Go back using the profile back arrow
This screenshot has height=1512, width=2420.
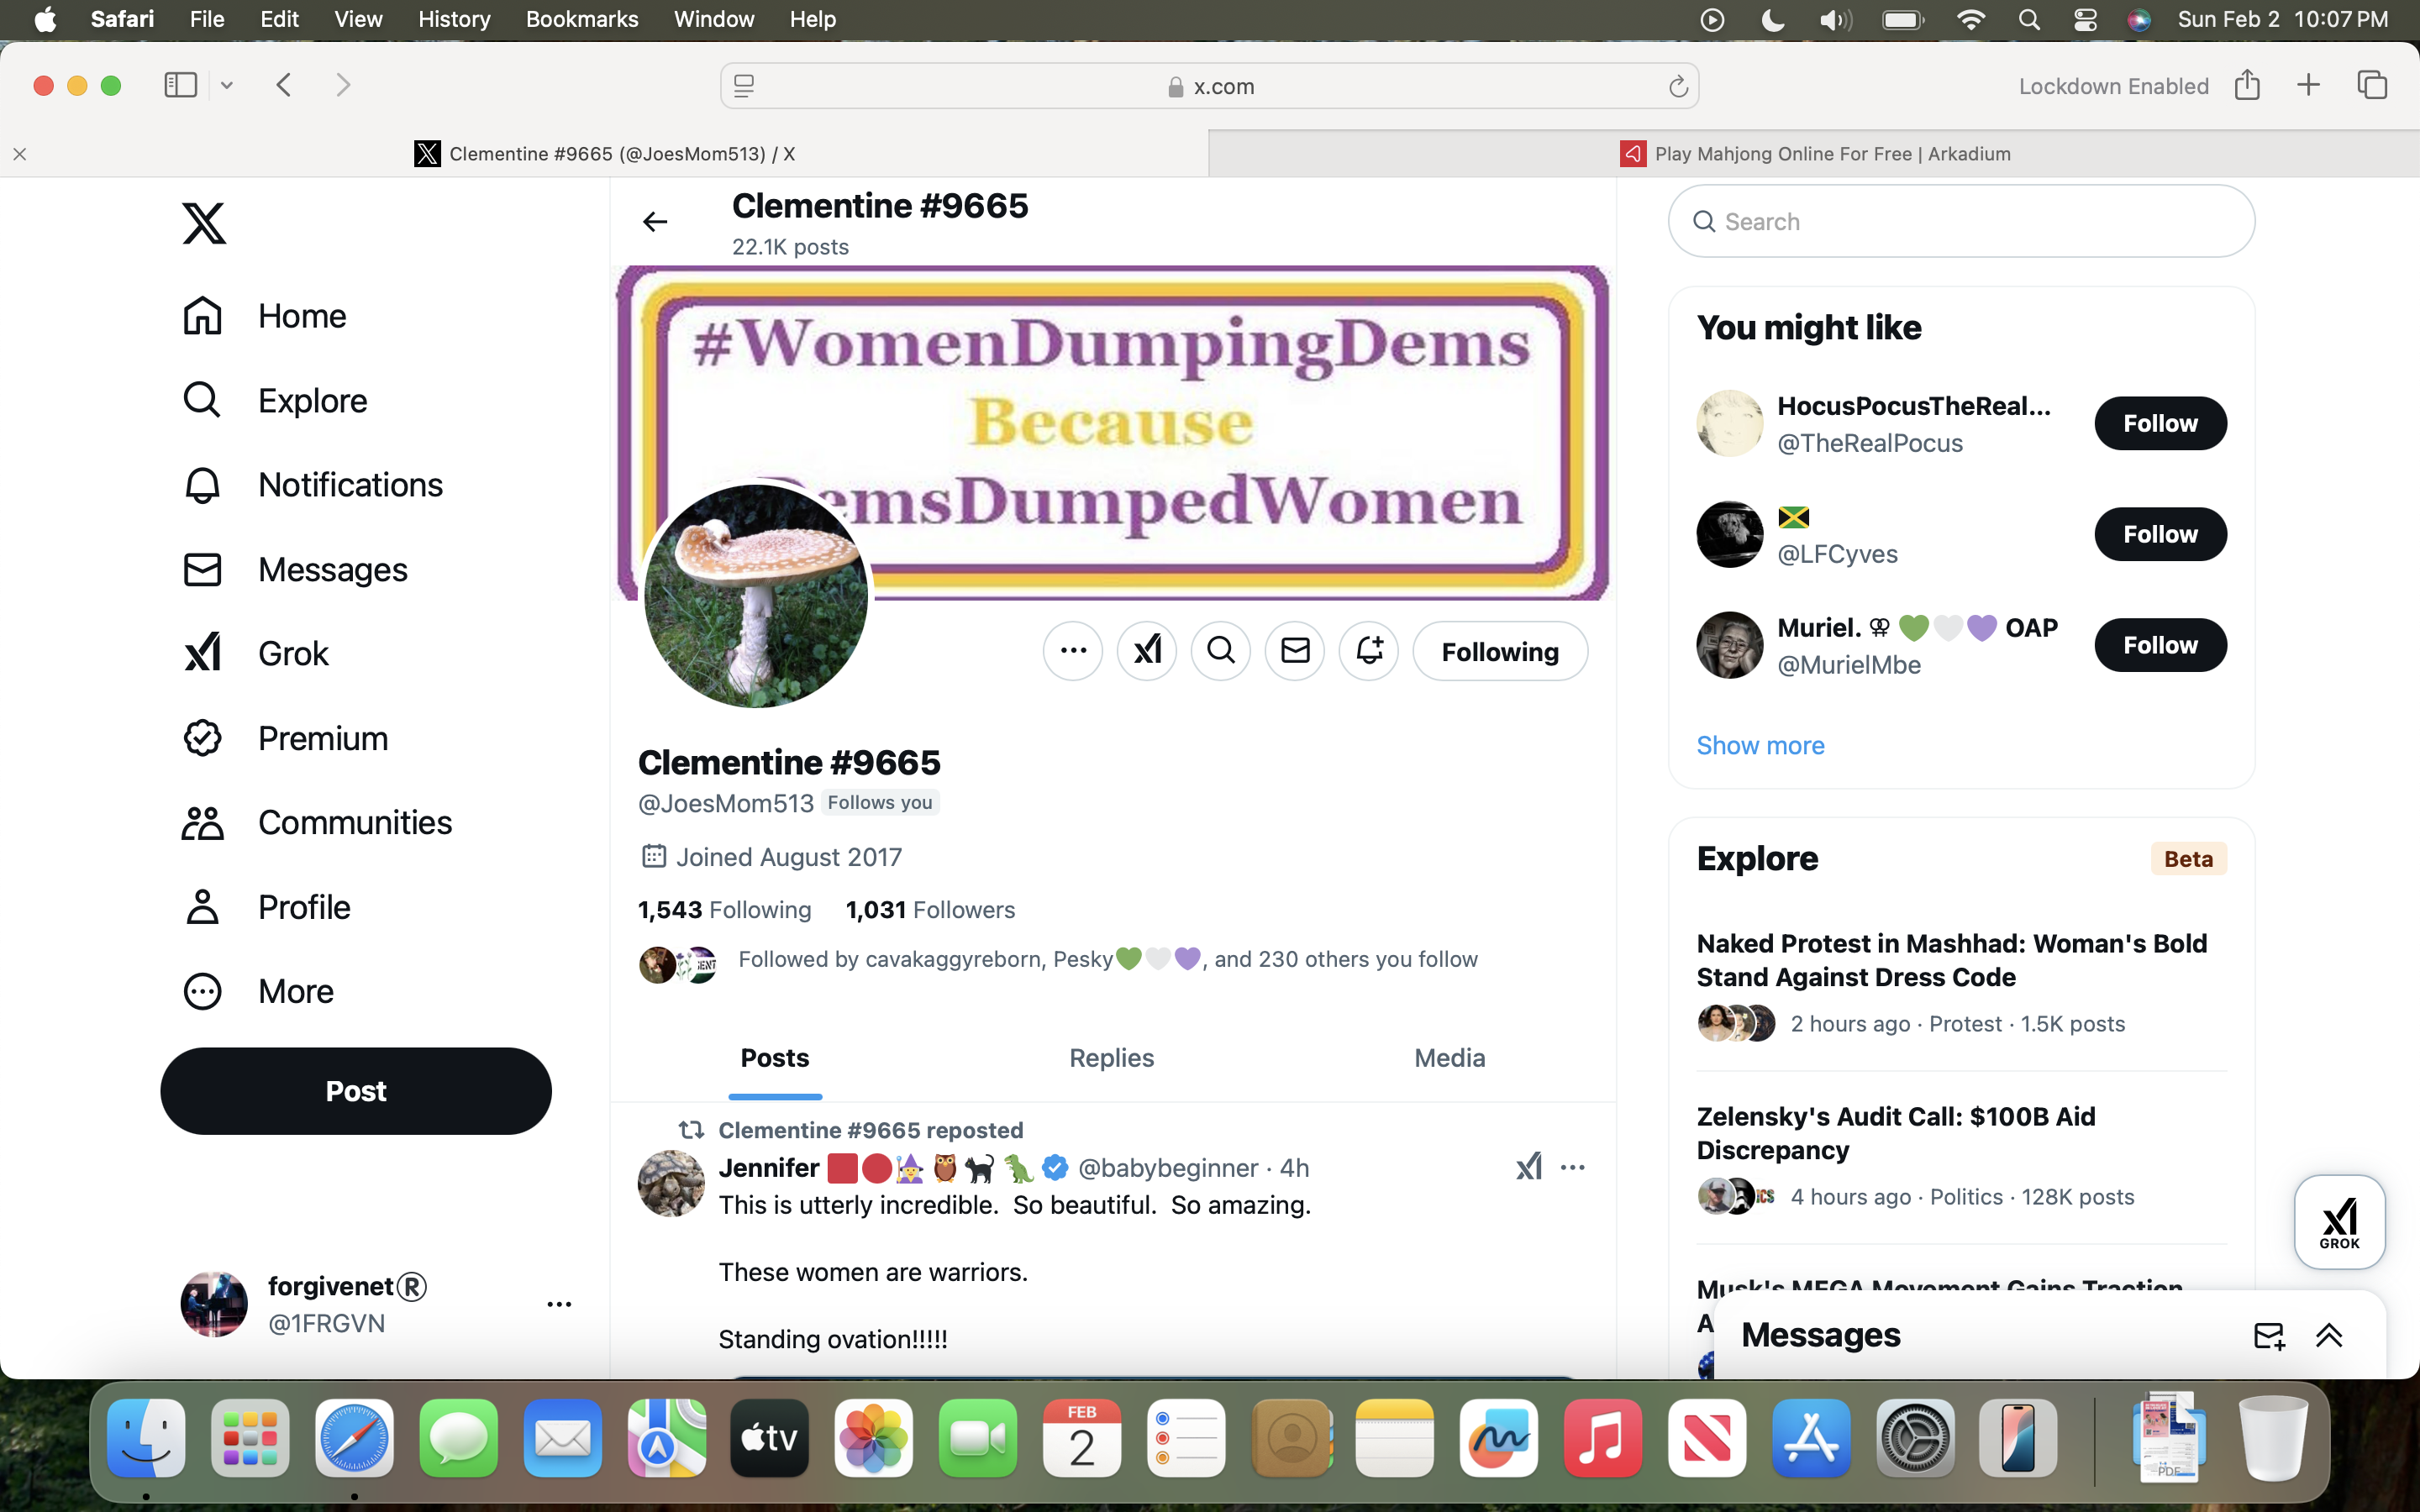(655, 221)
